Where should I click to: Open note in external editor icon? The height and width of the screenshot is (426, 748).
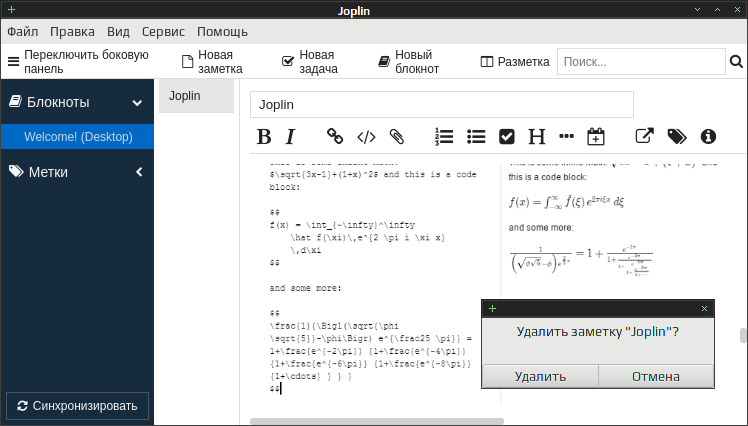tap(644, 136)
